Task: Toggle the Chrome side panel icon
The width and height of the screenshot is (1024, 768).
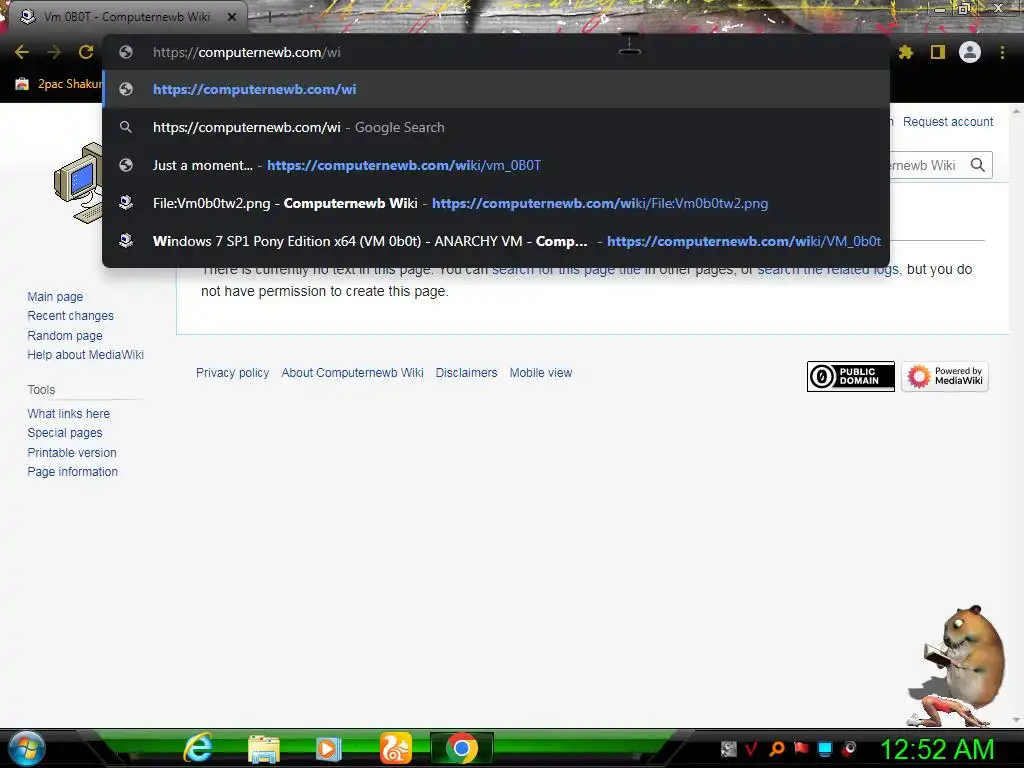Action: tap(938, 52)
